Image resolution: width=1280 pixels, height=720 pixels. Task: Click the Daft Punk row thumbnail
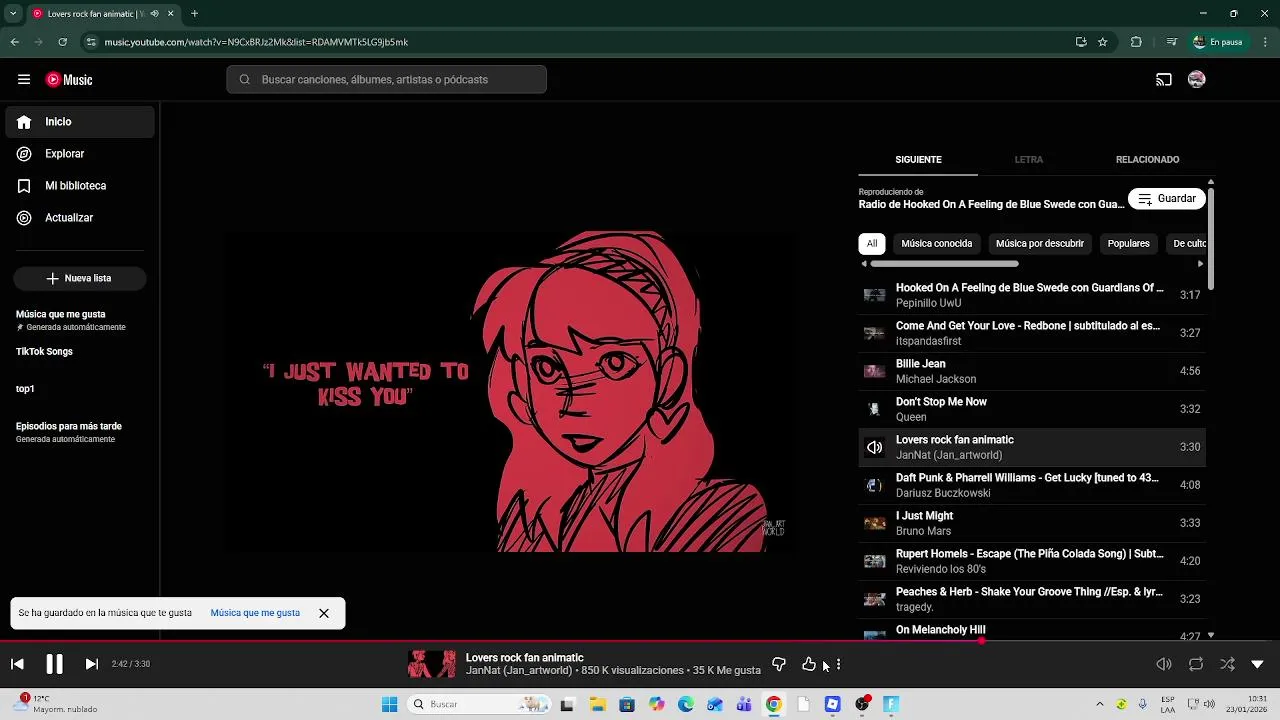pyautogui.click(x=874, y=485)
